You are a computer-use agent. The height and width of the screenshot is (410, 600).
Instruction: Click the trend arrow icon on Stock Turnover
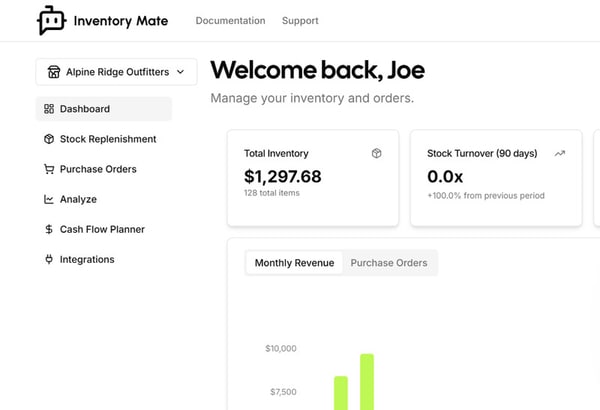coord(559,153)
